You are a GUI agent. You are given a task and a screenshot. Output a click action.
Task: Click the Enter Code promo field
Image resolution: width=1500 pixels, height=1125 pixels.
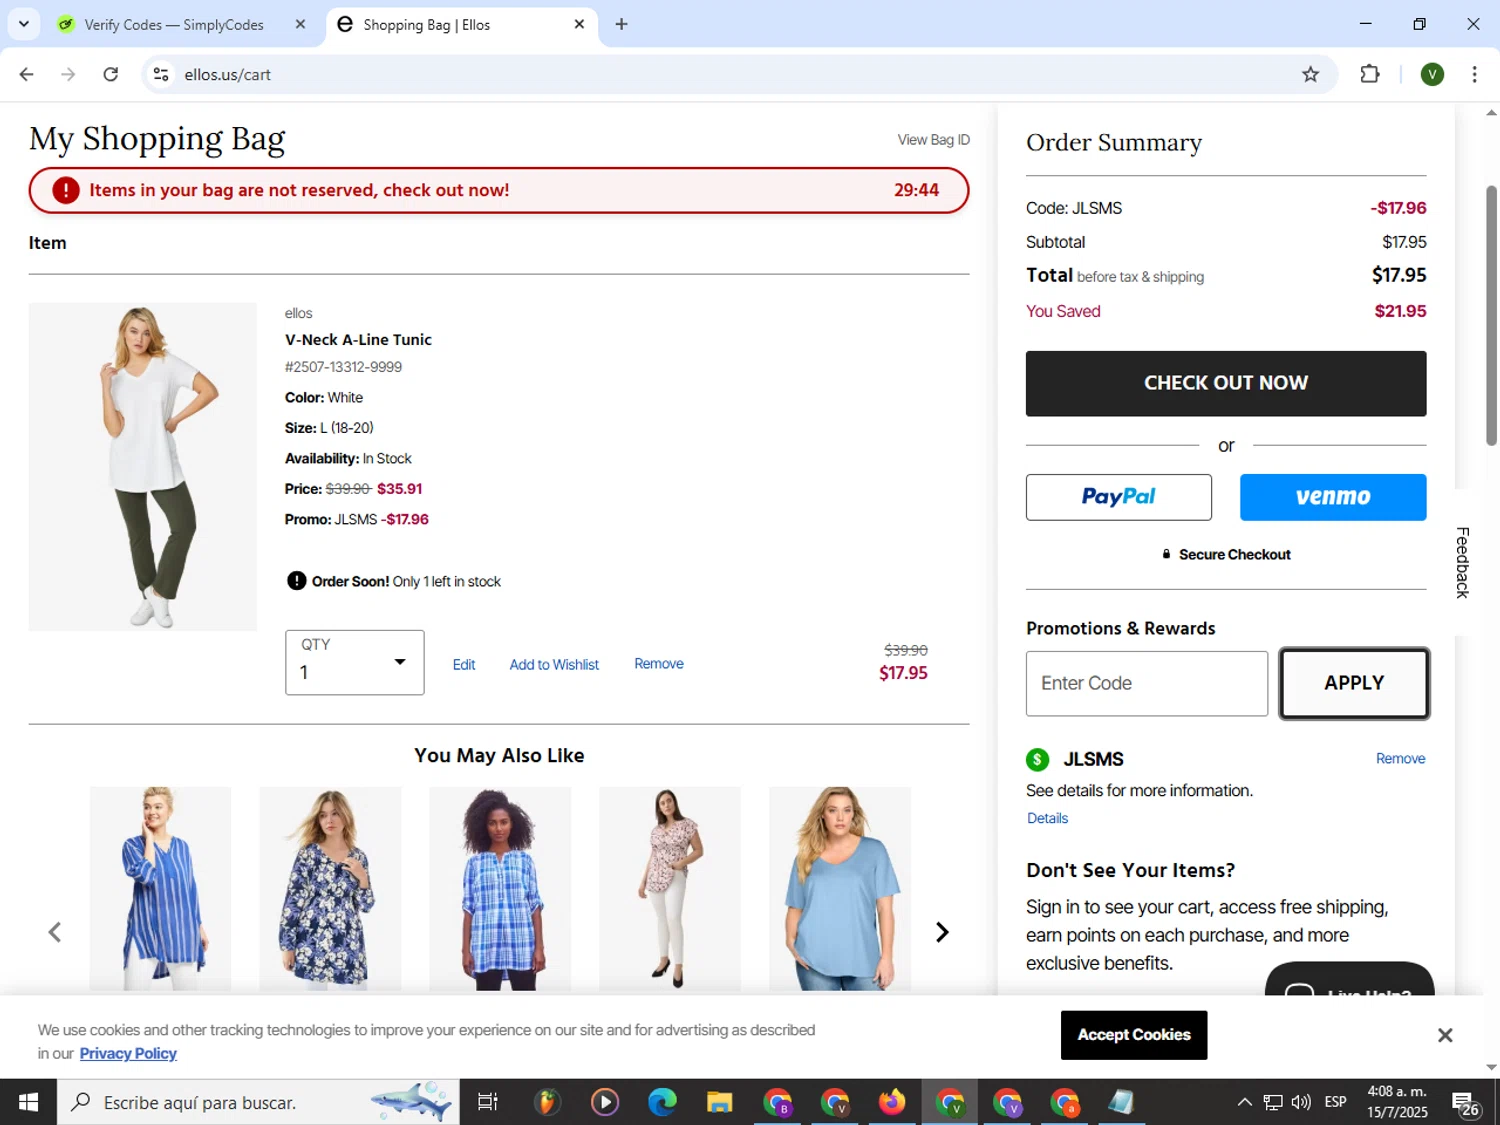click(1147, 683)
